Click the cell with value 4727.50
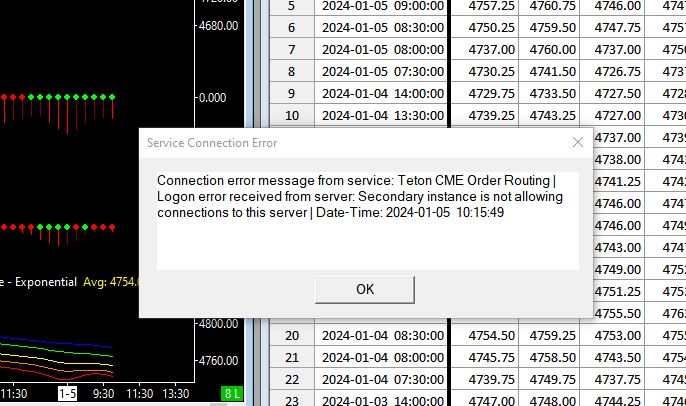The height and width of the screenshot is (406, 686). click(x=612, y=93)
